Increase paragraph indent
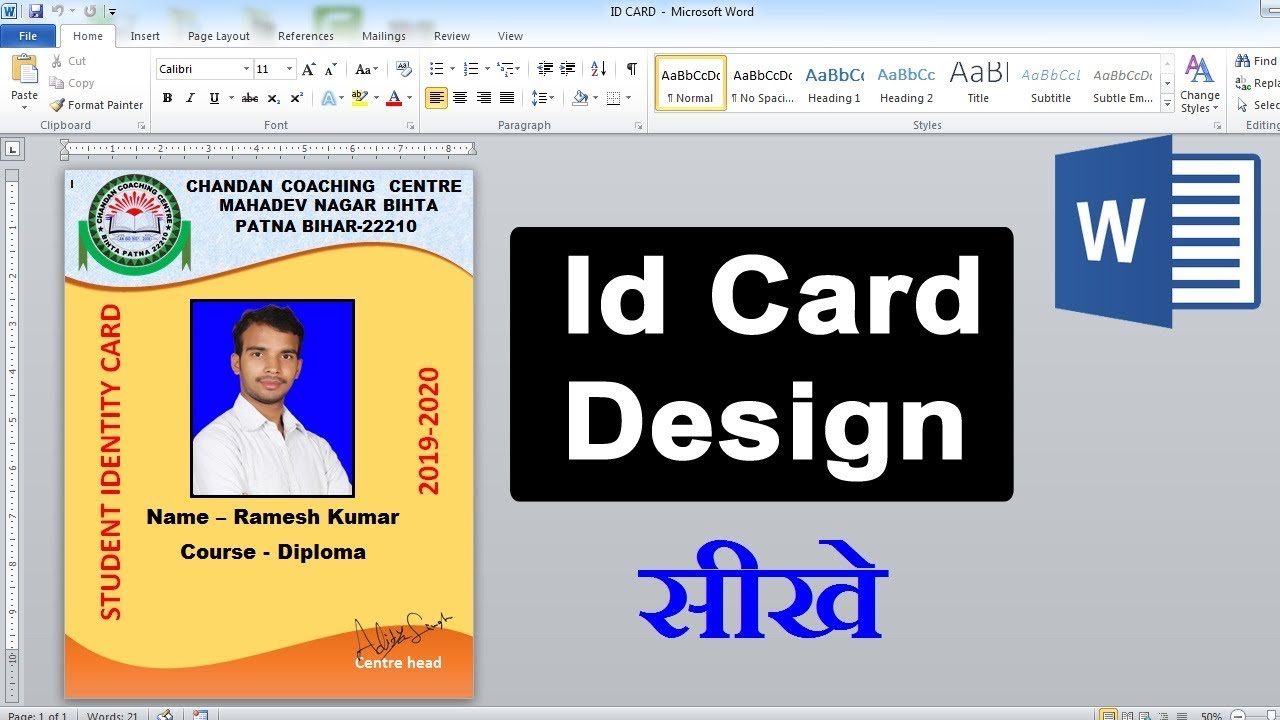The height and width of the screenshot is (720, 1280). 568,69
